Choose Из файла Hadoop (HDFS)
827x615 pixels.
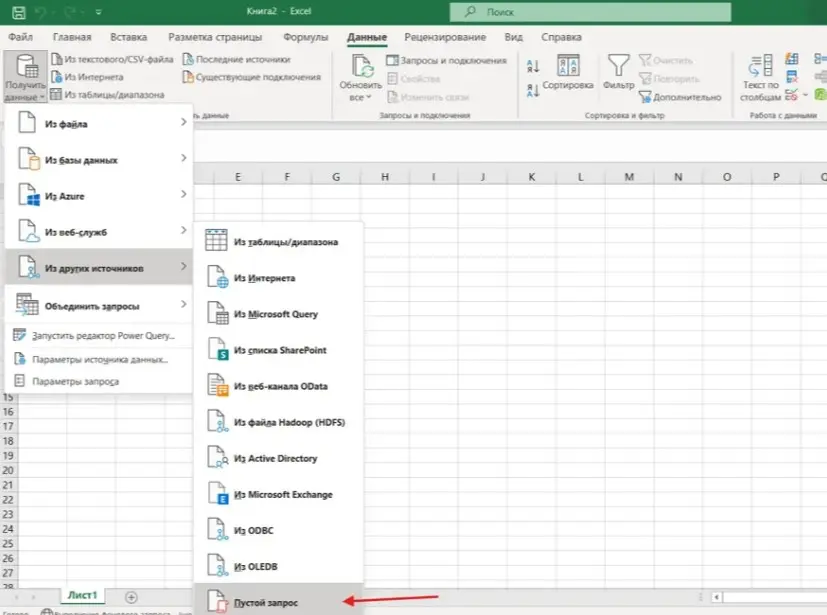click(x=278, y=422)
